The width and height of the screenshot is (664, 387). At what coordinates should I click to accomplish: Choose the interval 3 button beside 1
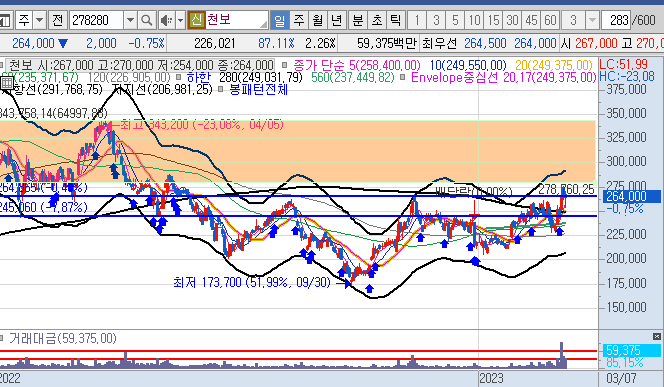(x=436, y=20)
